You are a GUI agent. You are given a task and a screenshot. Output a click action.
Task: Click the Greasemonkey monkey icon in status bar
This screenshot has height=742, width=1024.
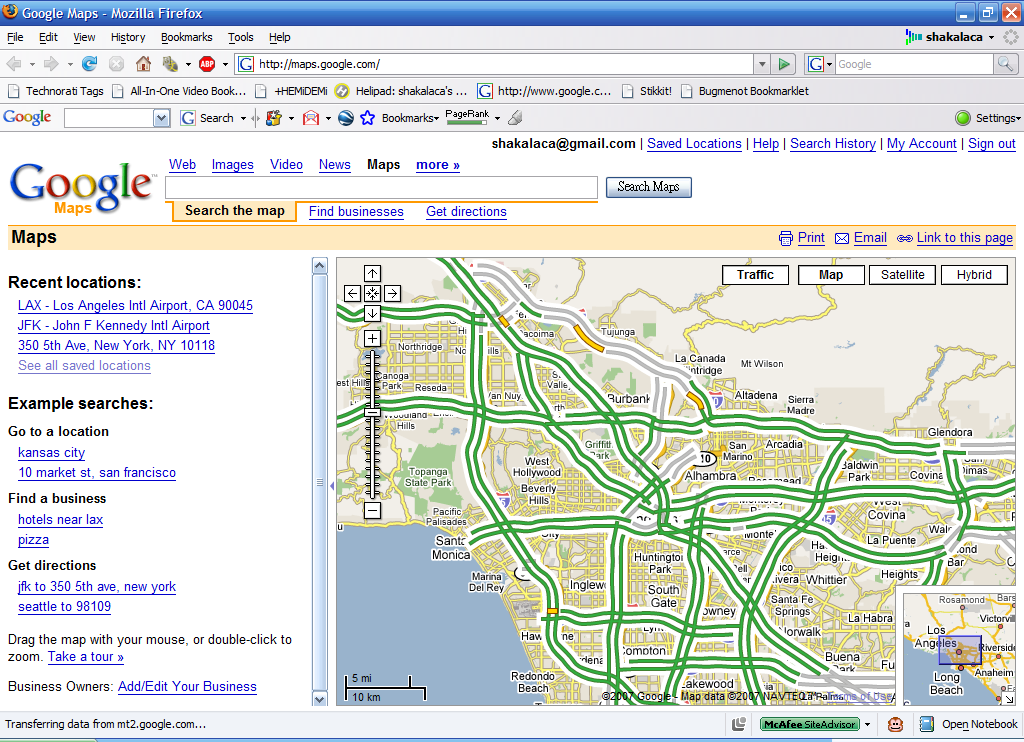point(896,724)
